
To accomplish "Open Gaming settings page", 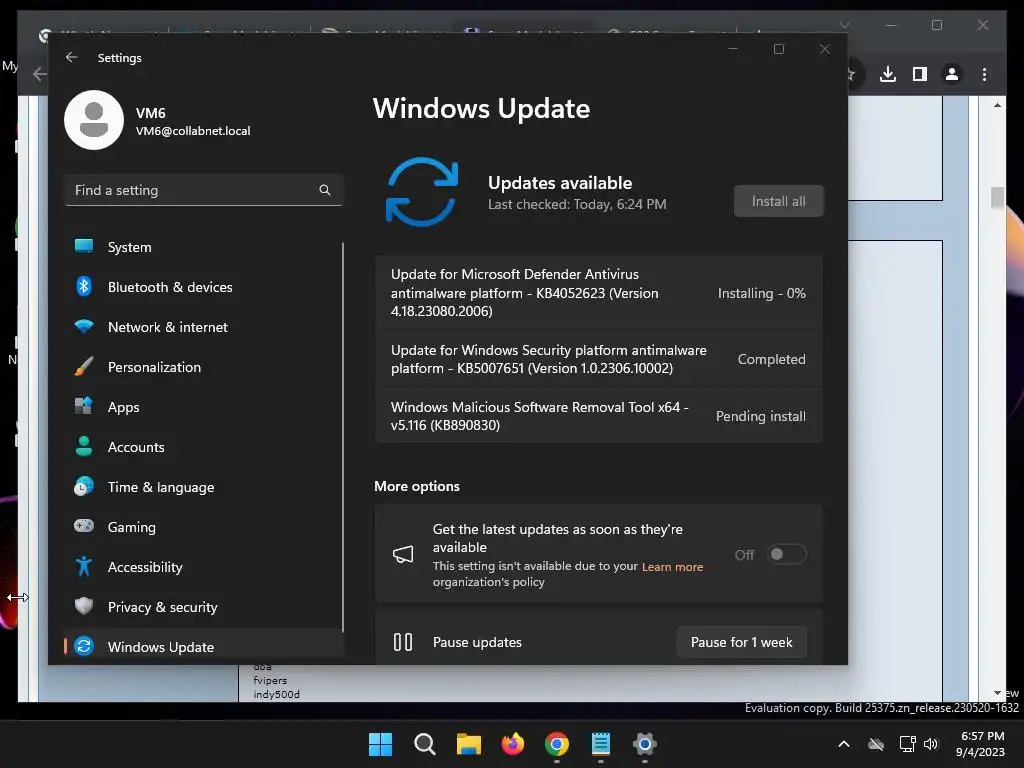I will 203,526.
